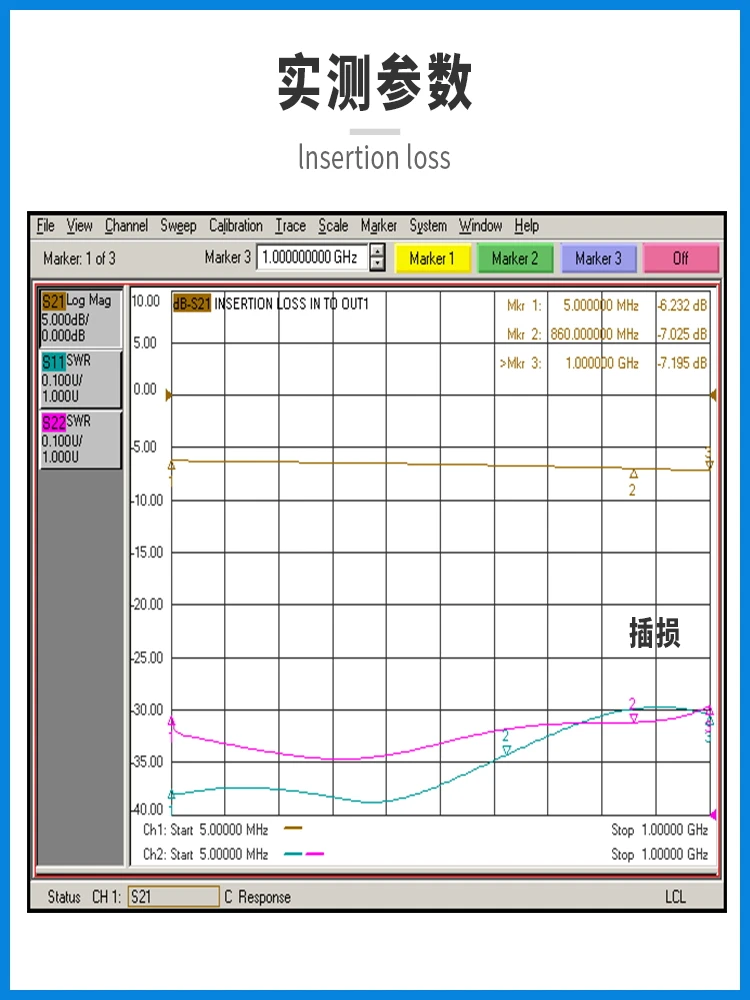This screenshot has height=1000, width=750.
Task: Open the Trace menu
Action: (x=290, y=226)
